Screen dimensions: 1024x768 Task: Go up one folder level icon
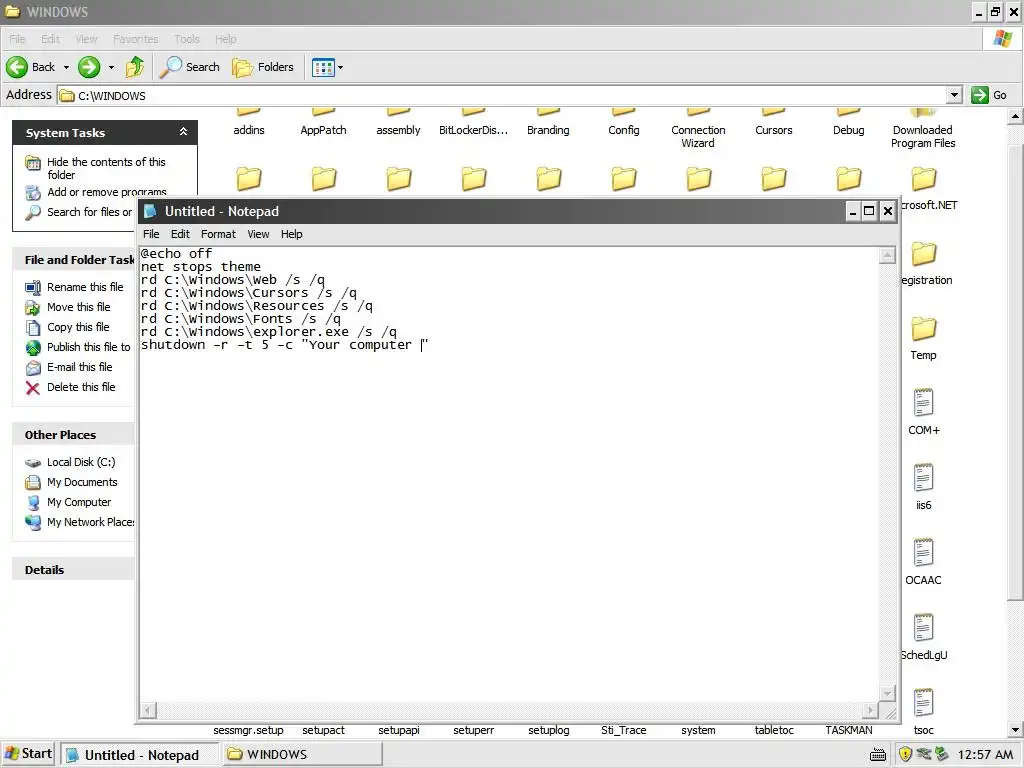(x=135, y=67)
